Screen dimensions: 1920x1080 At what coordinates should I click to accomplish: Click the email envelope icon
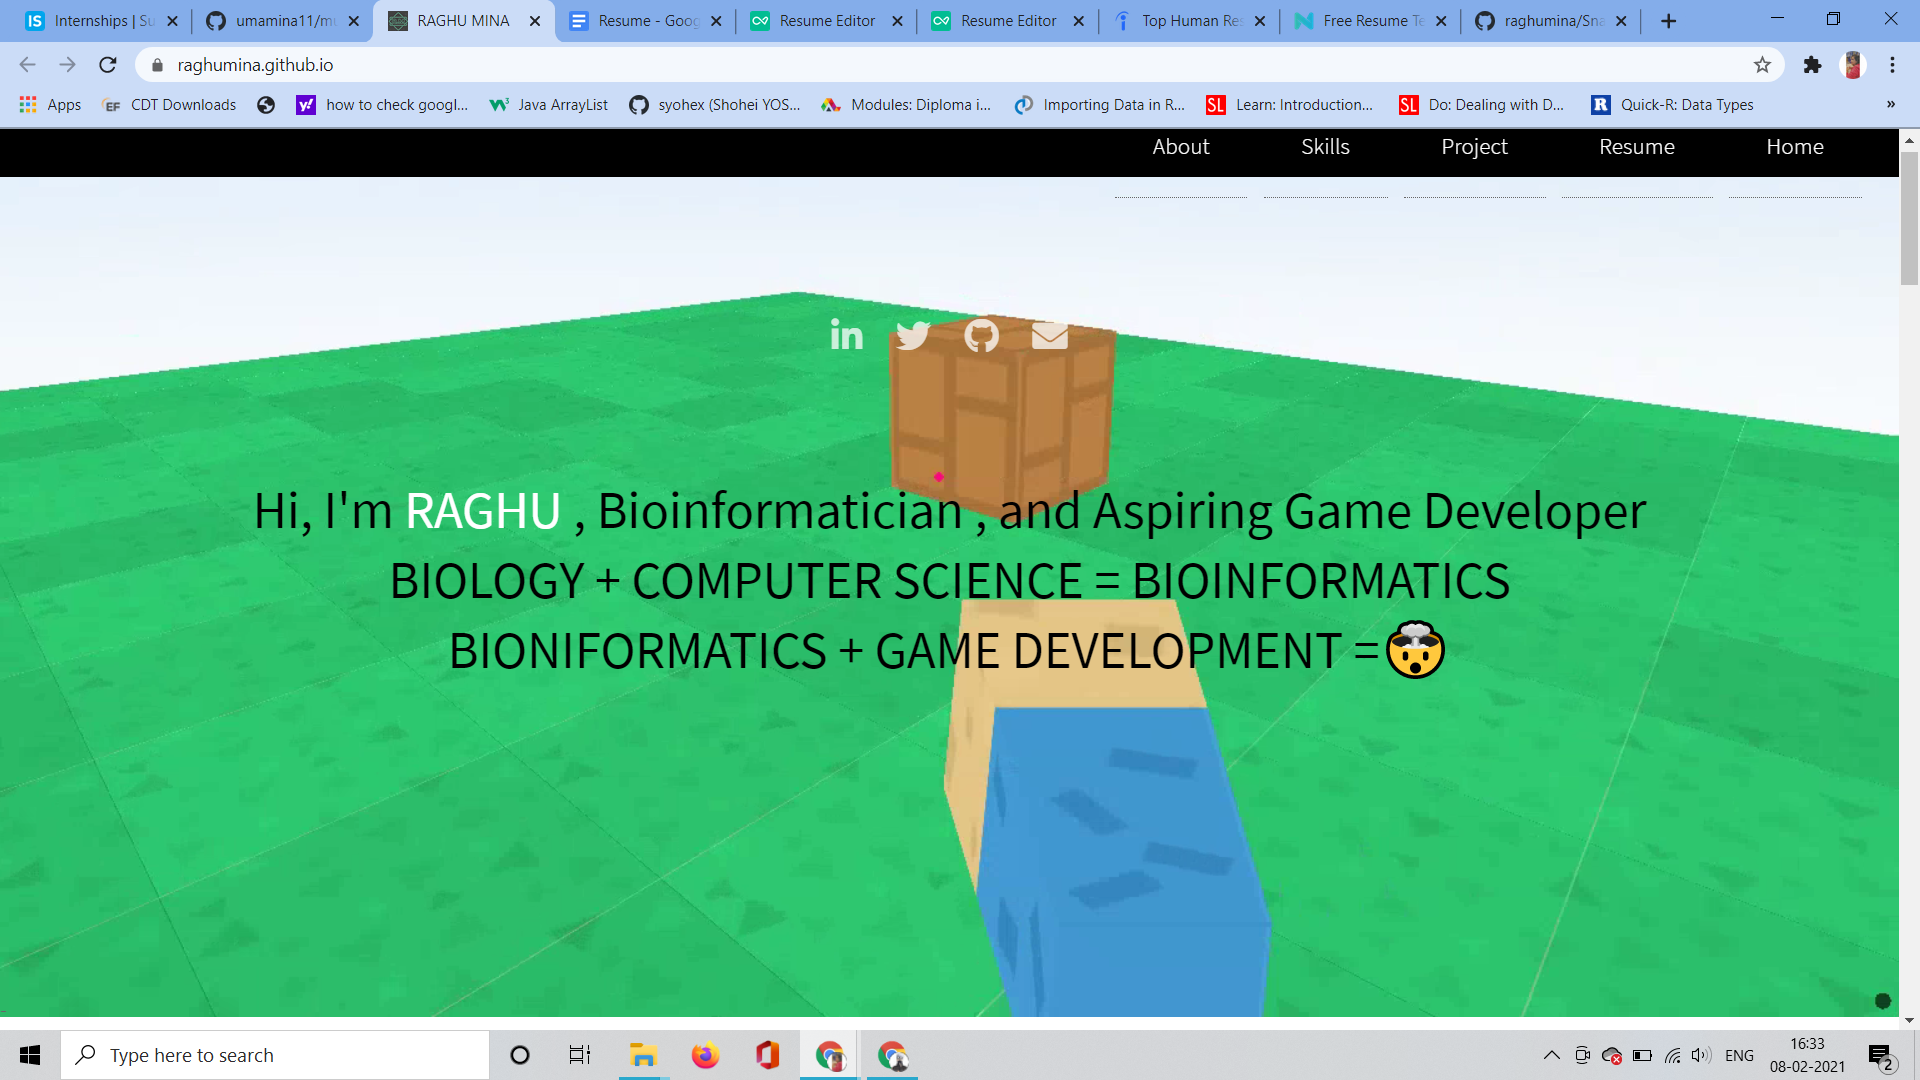1049,336
